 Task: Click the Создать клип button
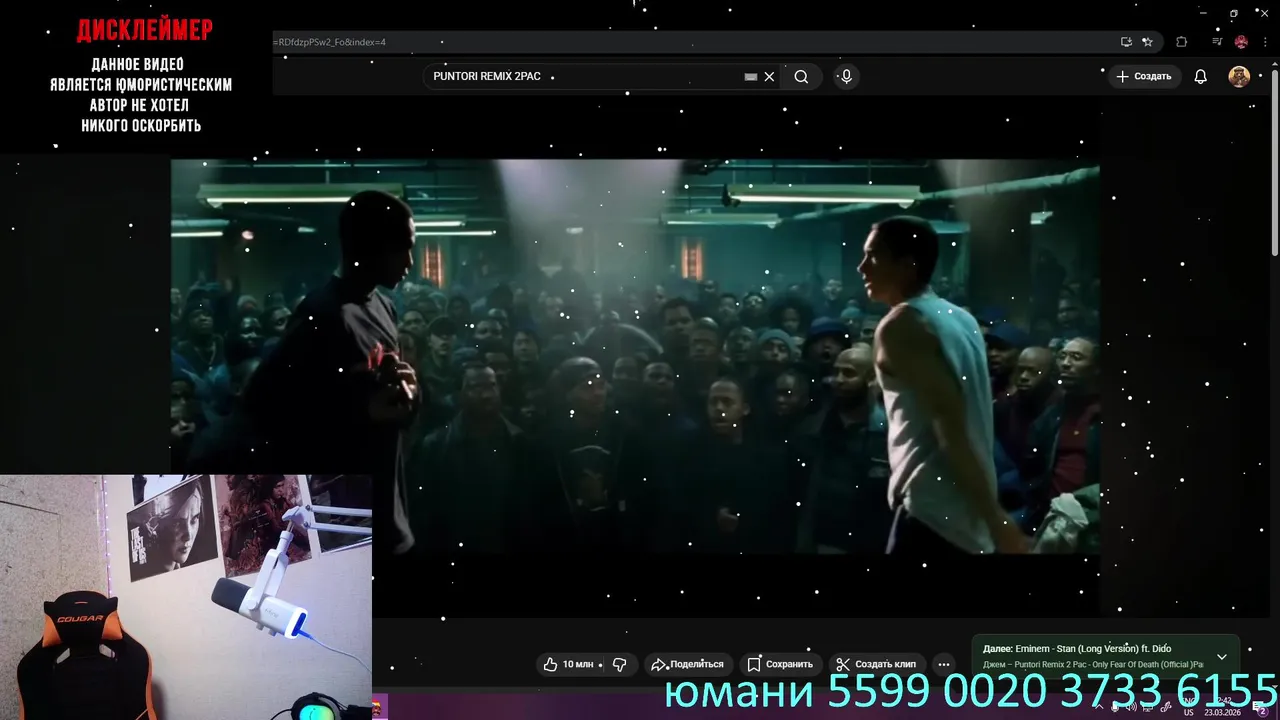tap(876, 664)
